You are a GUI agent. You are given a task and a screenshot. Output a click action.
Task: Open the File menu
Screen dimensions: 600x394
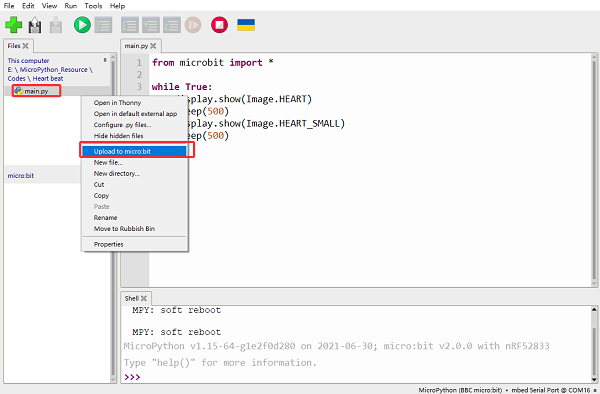click(x=9, y=6)
